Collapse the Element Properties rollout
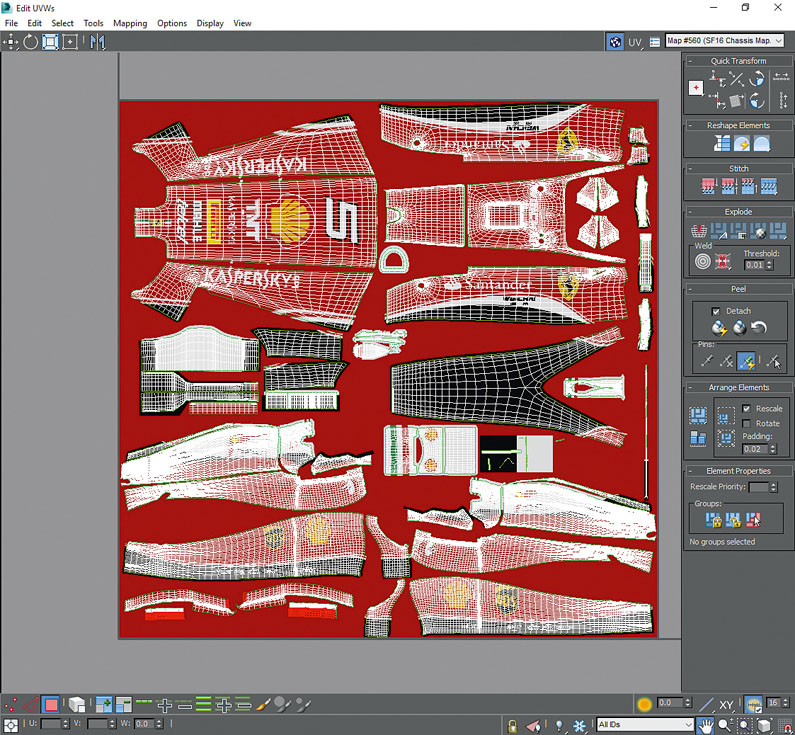The width and height of the screenshot is (795, 735). pos(690,471)
